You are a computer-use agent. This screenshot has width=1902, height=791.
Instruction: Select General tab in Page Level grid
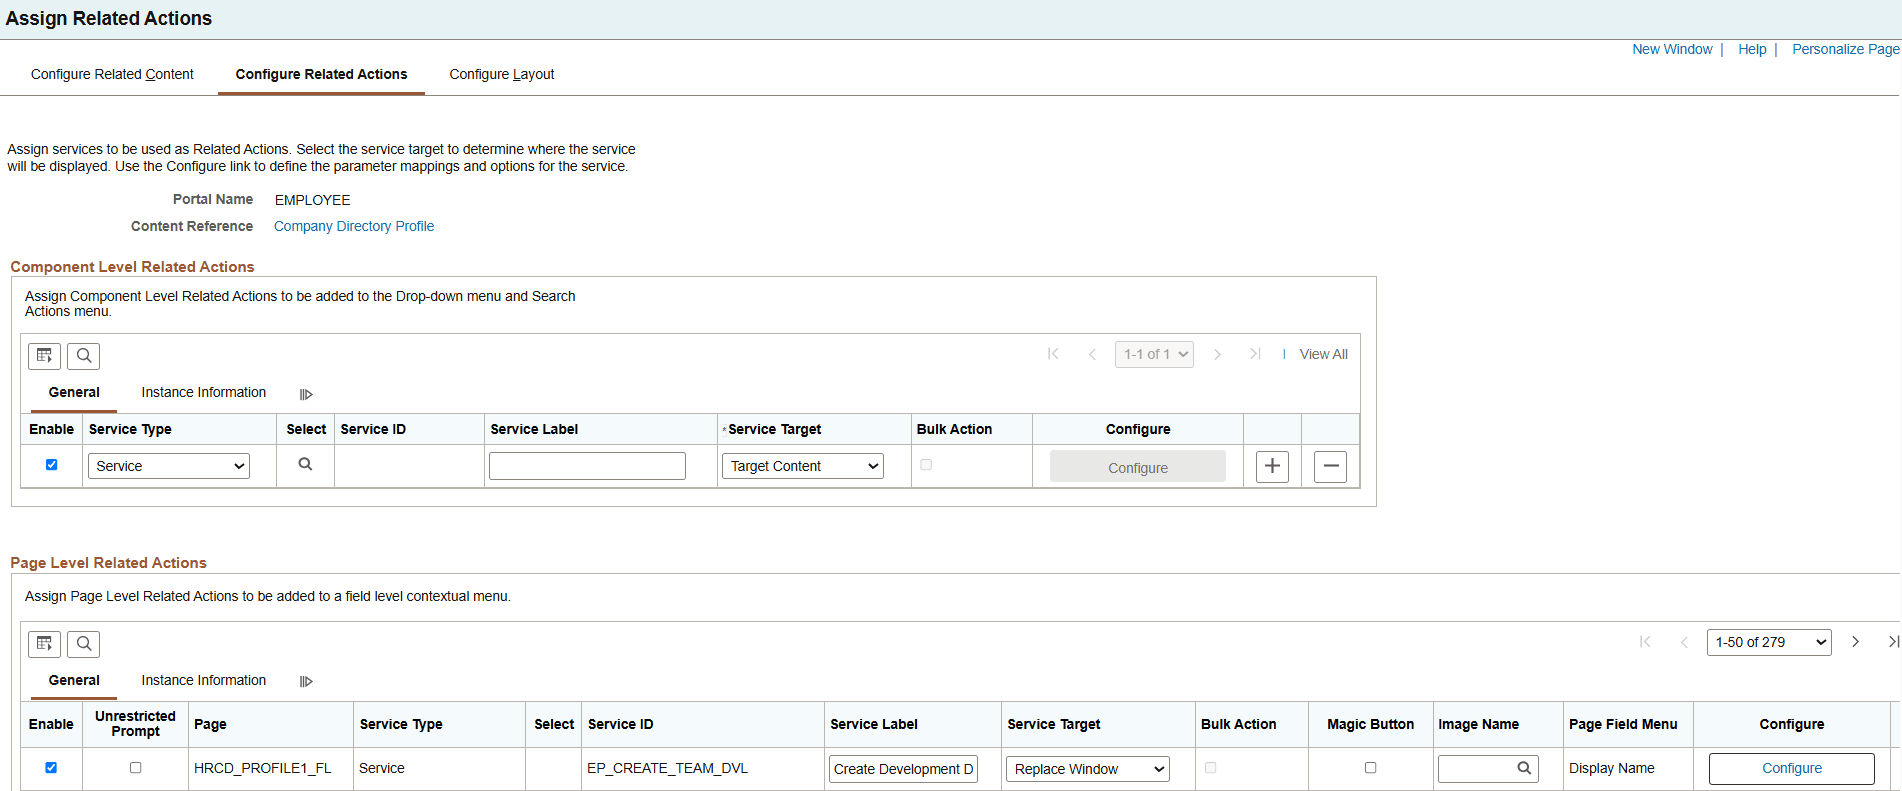coord(74,680)
